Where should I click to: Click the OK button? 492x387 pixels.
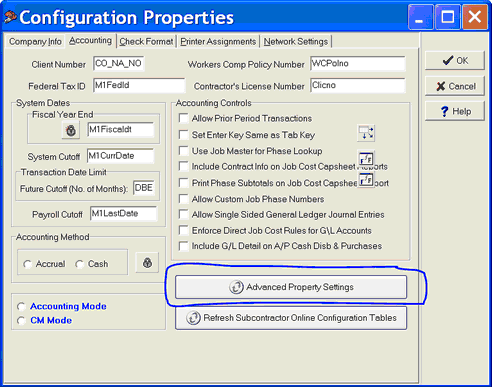(x=455, y=61)
